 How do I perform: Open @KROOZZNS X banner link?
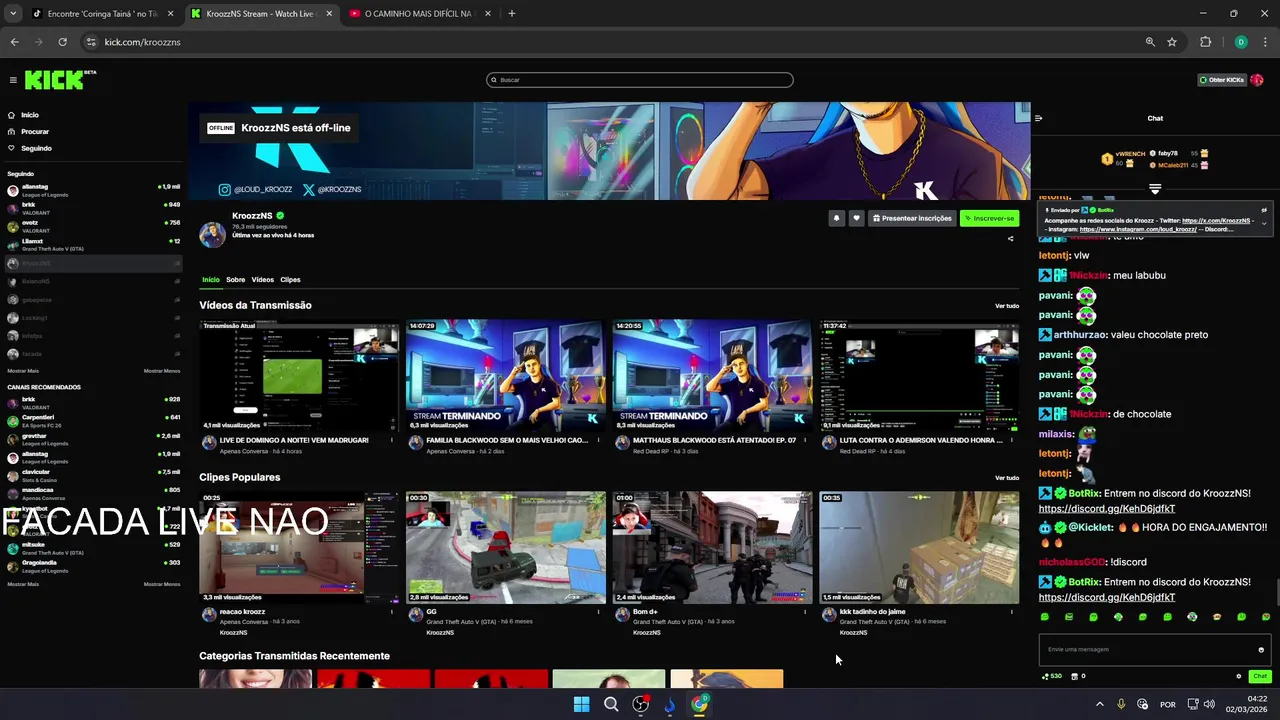[x=332, y=189]
